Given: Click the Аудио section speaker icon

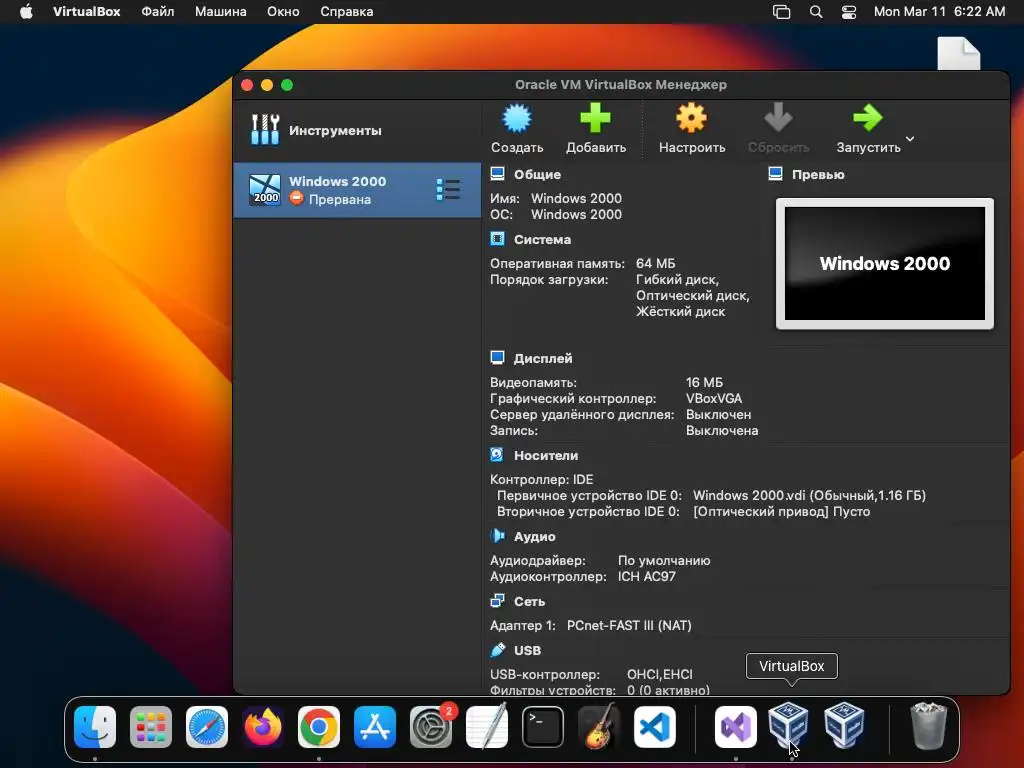Looking at the screenshot, I should (498, 536).
